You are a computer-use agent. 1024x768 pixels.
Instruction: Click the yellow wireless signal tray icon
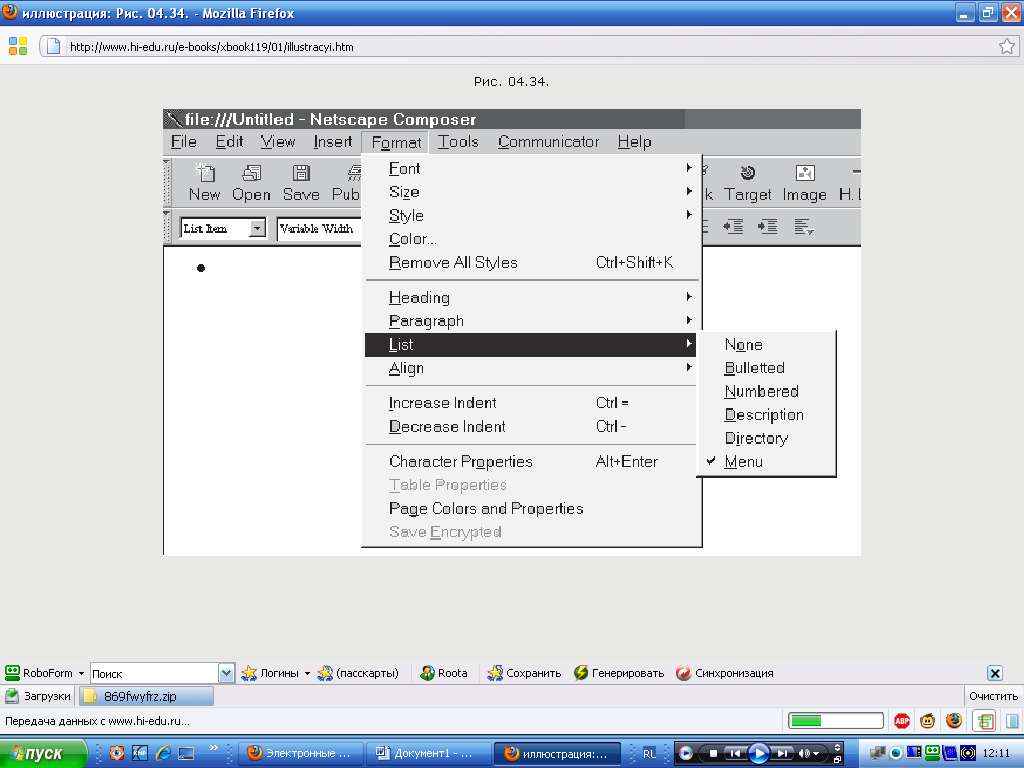(968, 753)
